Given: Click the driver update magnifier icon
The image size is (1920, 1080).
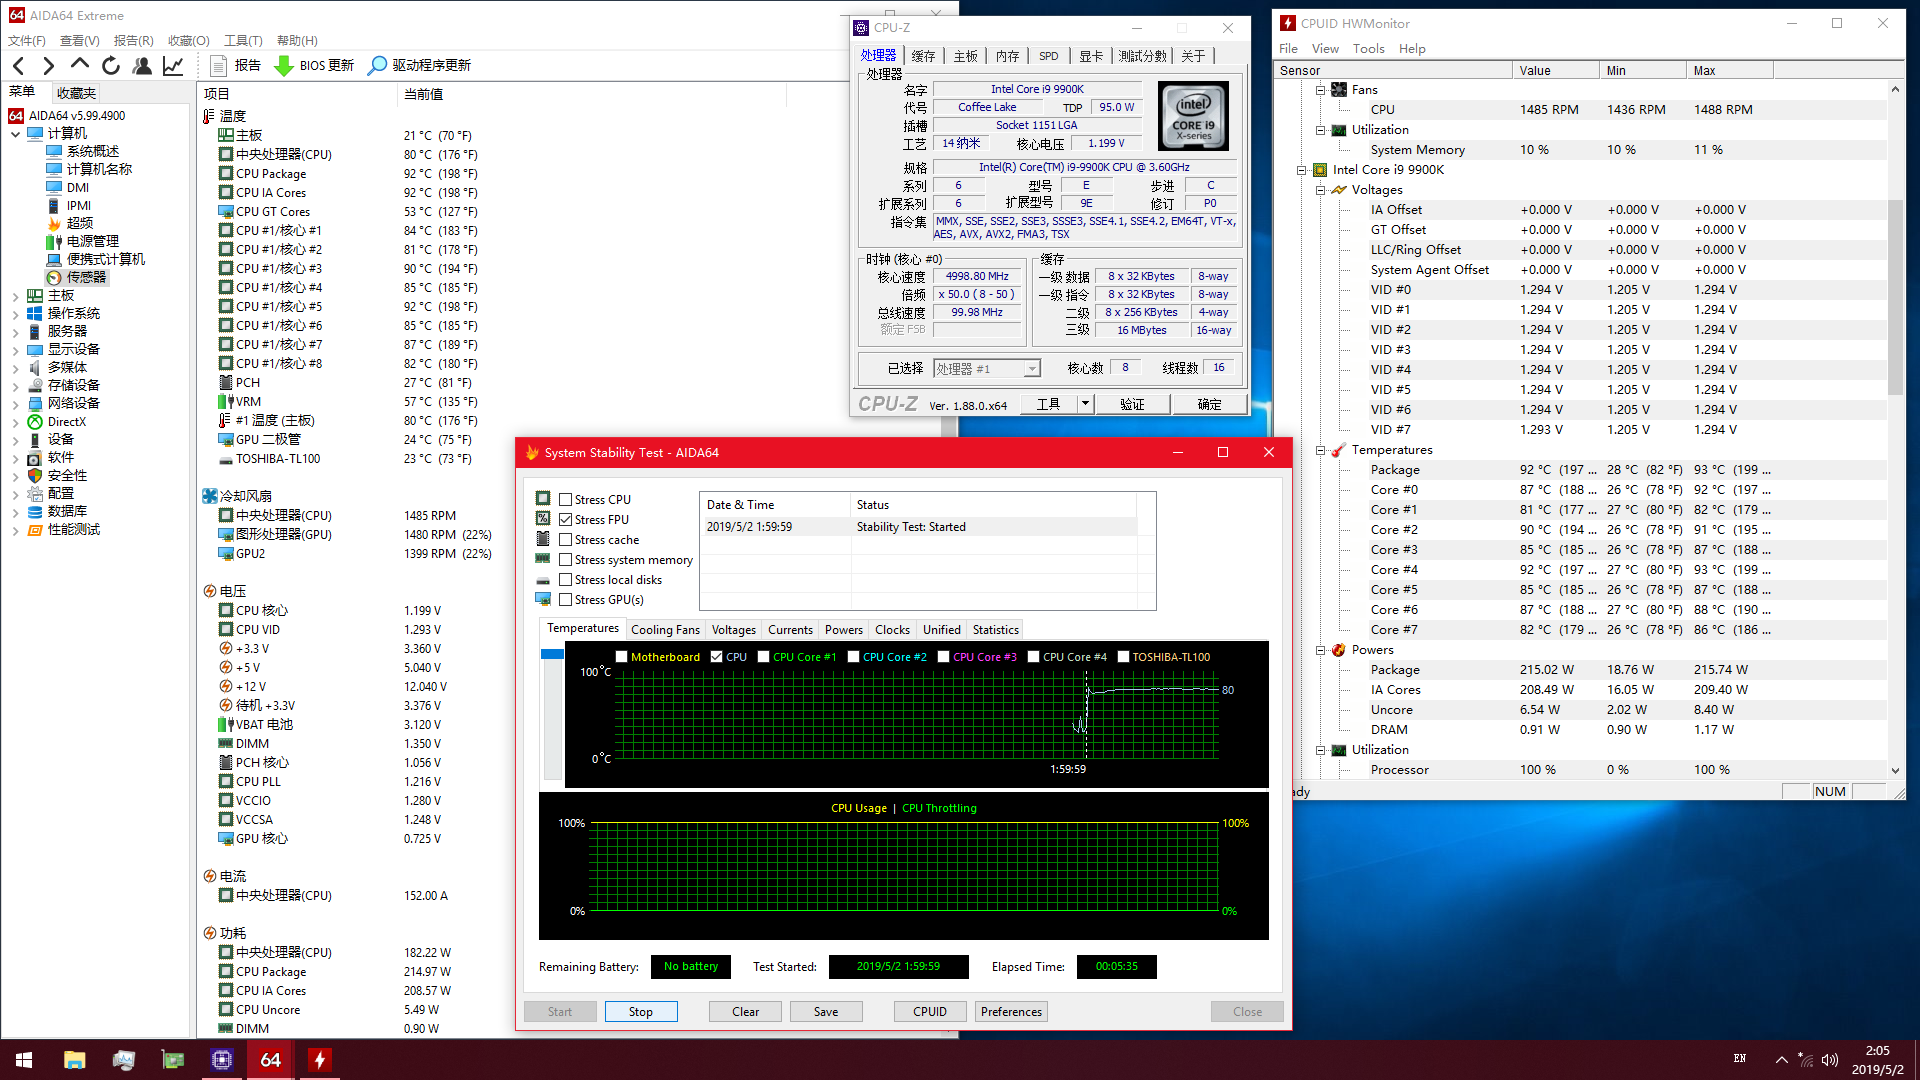Looking at the screenshot, I should [x=377, y=66].
